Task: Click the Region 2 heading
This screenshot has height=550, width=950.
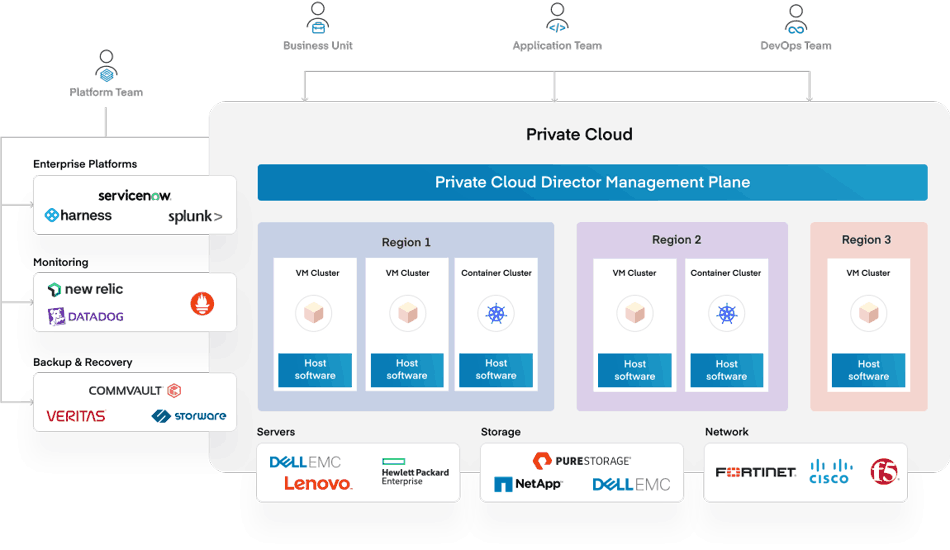Action: pyautogui.click(x=676, y=240)
